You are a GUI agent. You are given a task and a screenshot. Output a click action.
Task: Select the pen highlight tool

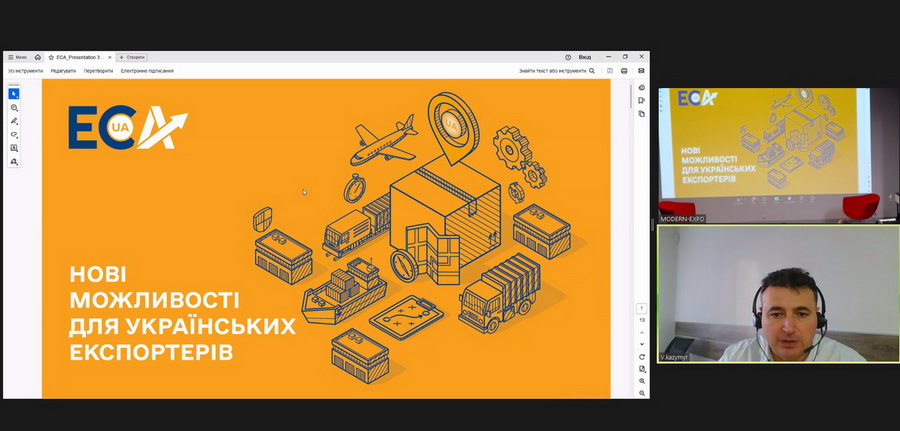point(14,121)
